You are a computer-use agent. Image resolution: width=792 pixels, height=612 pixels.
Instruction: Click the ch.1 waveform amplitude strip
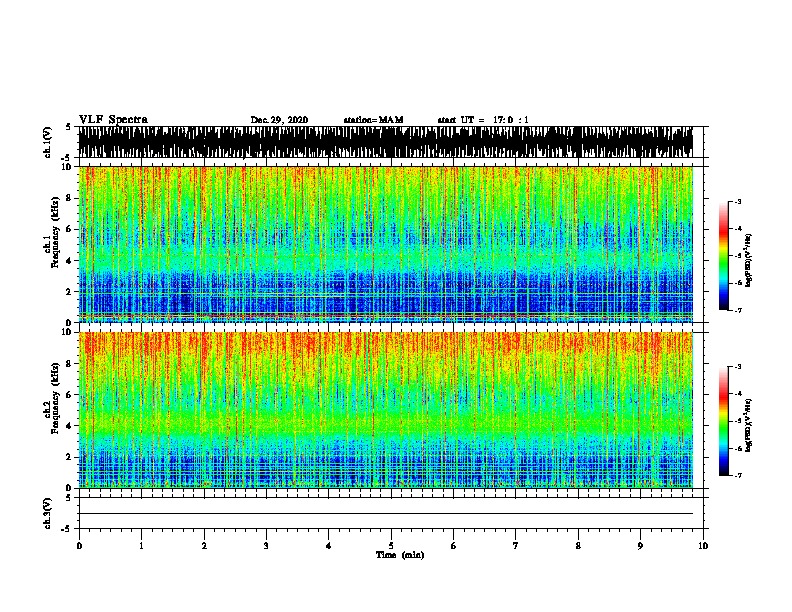[385, 142]
